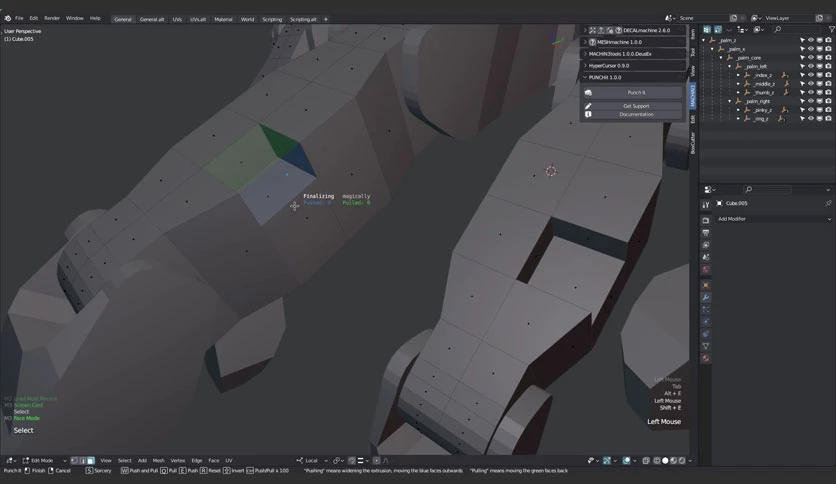The image size is (836, 484).
Task: Open the Object Constraints properties tab
Action: (x=705, y=334)
